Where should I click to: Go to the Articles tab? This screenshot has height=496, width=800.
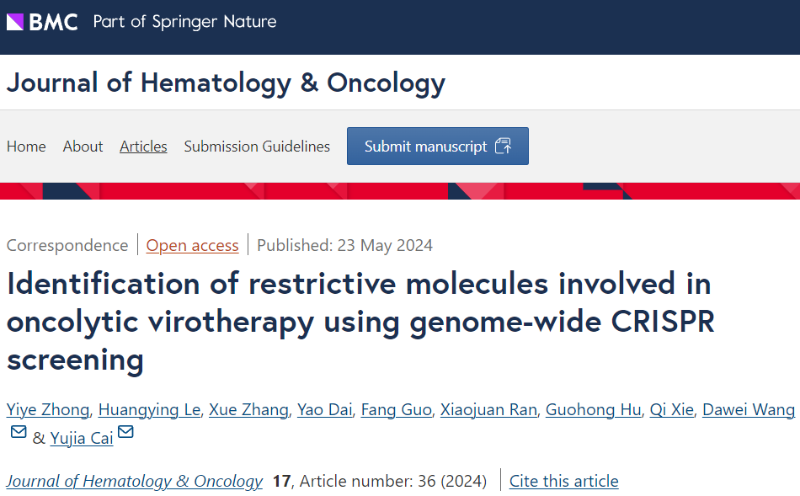(143, 146)
